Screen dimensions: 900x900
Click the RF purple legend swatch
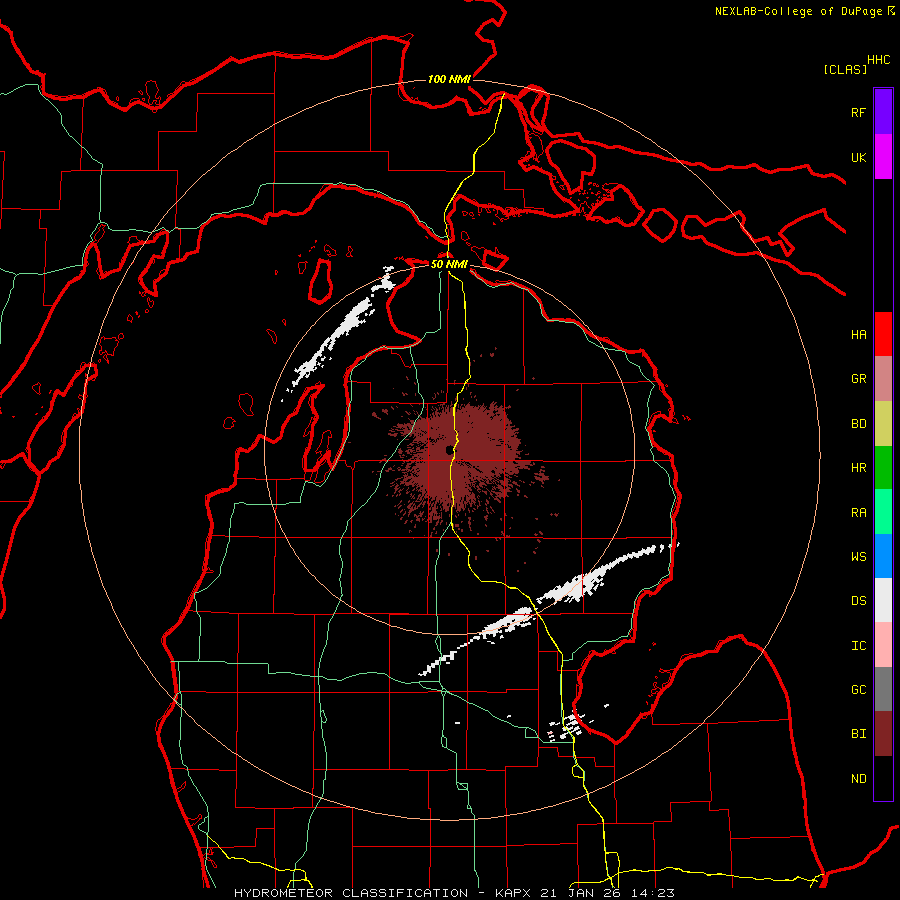click(883, 112)
